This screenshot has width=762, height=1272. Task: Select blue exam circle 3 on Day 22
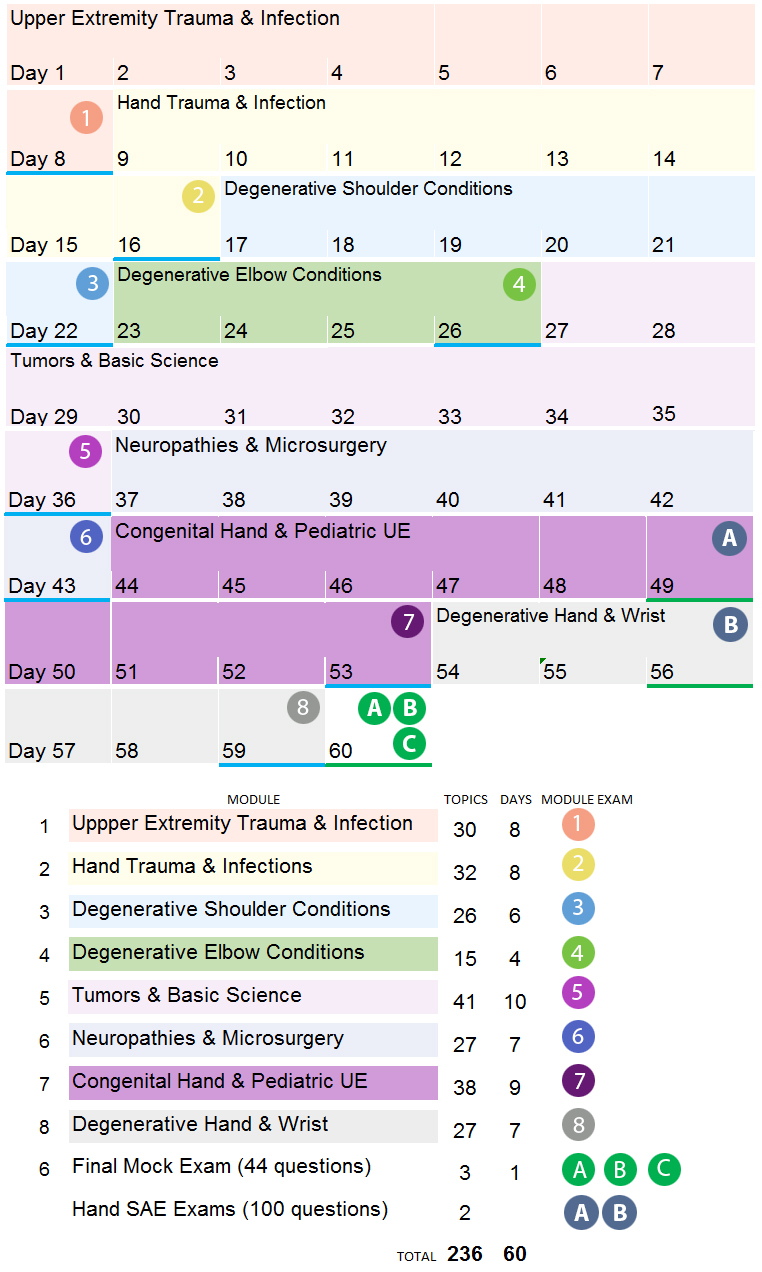pos(93,284)
